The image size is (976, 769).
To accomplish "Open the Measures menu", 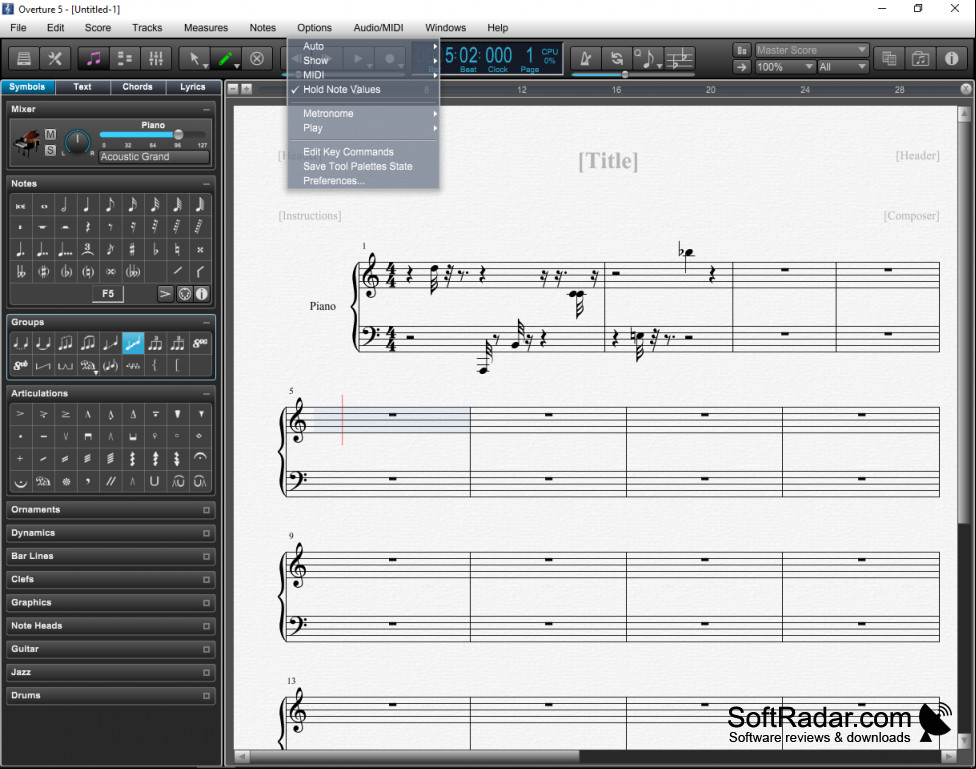I will (206, 27).
